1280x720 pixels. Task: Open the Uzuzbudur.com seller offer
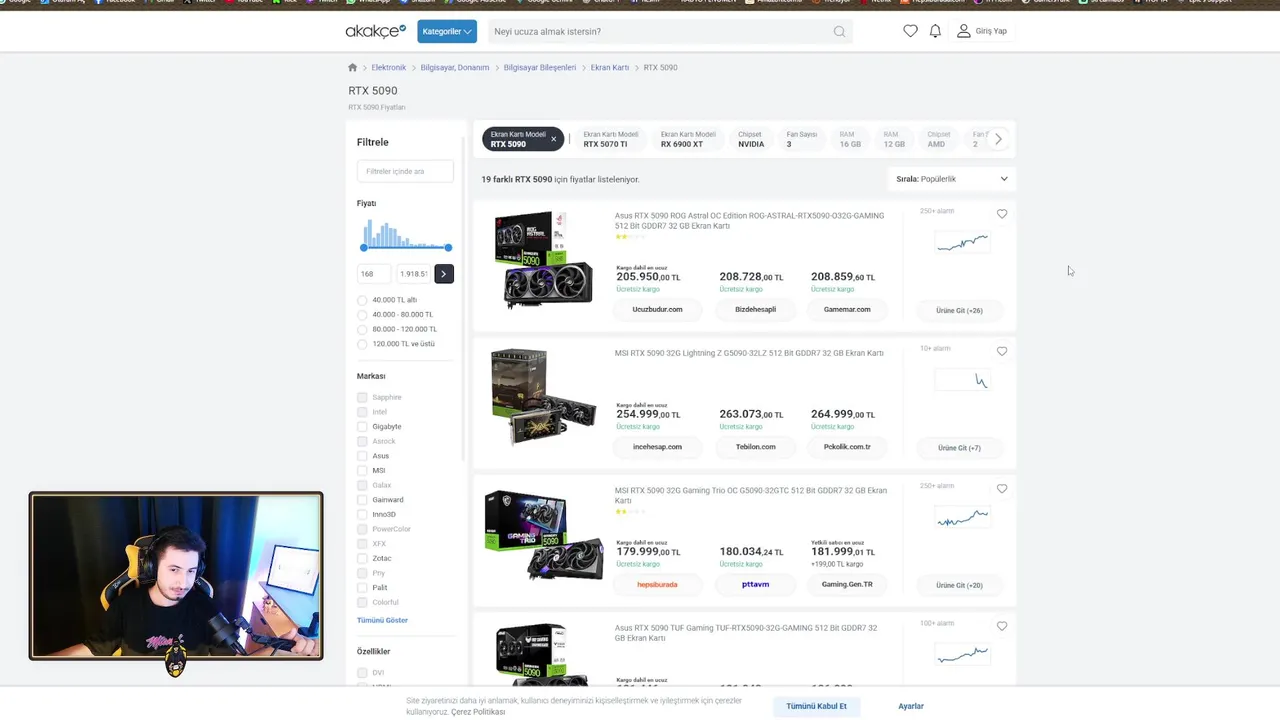[657, 309]
